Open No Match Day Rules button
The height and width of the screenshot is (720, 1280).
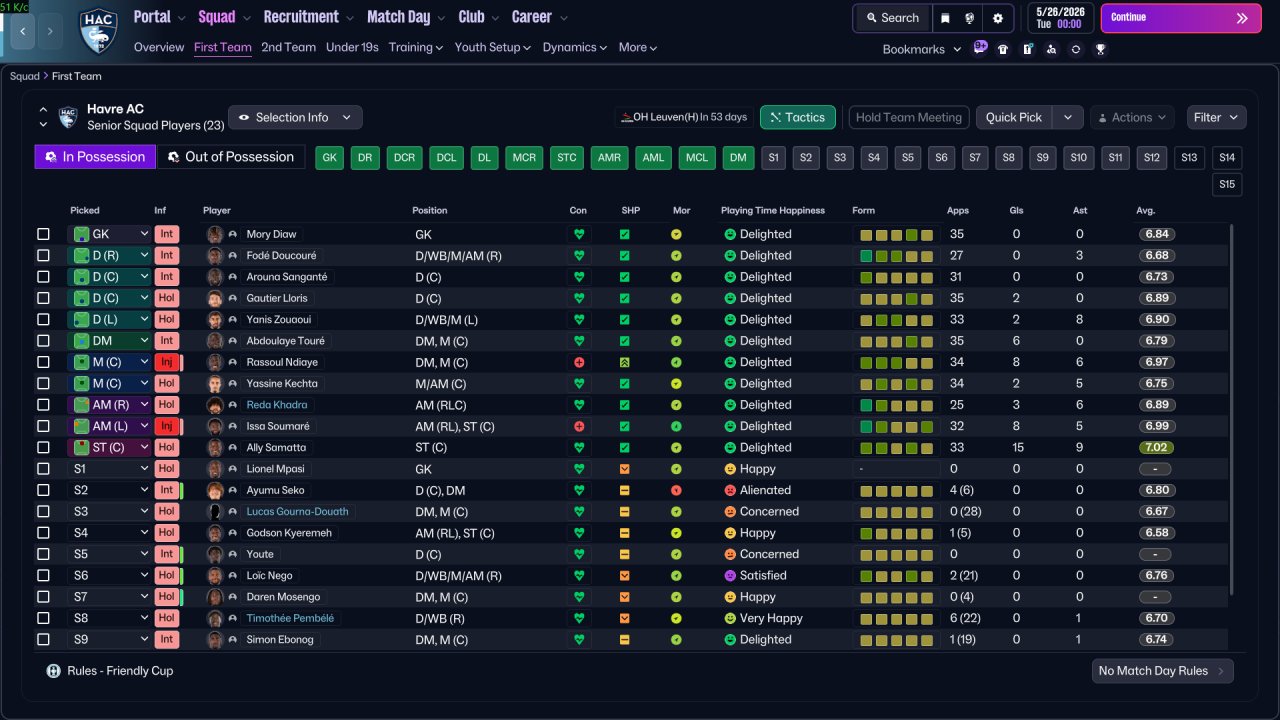(x=1162, y=671)
